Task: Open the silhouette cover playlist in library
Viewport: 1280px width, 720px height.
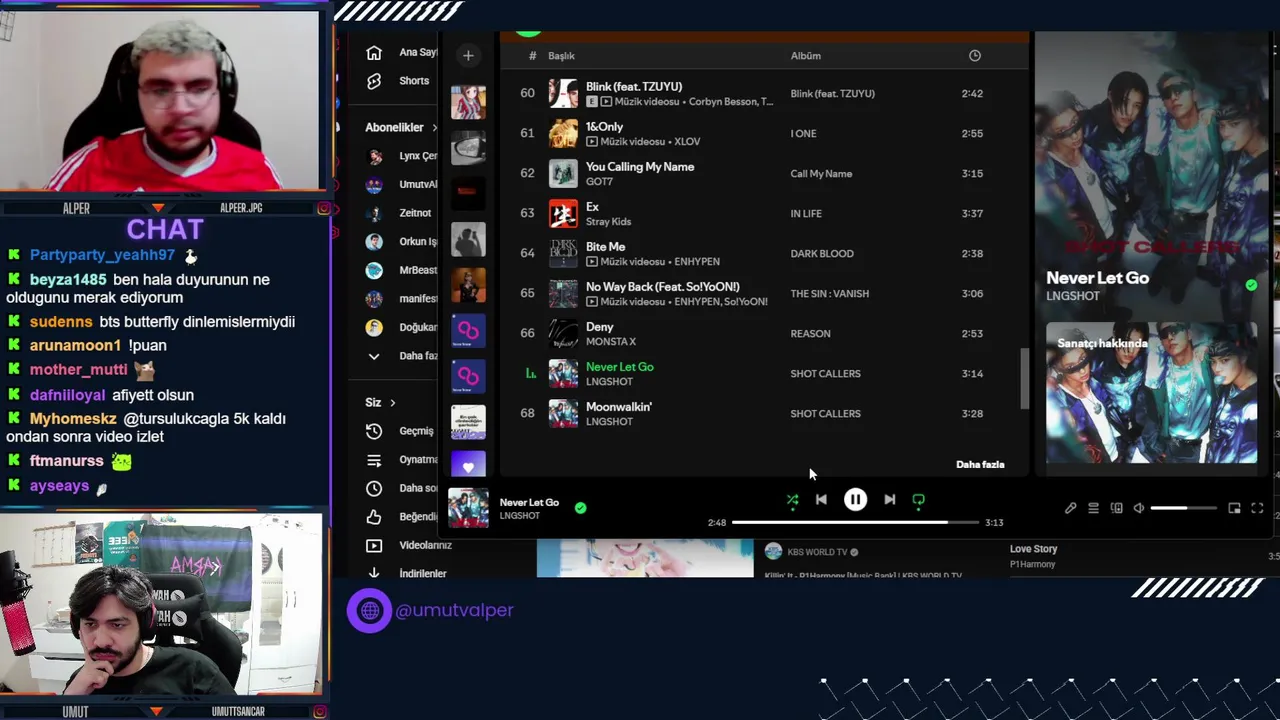Action: [x=468, y=239]
